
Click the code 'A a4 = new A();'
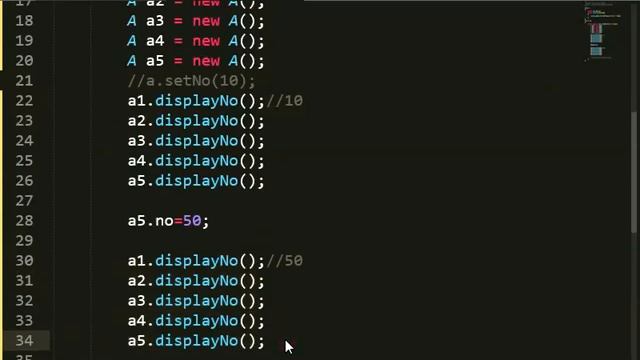coord(196,40)
